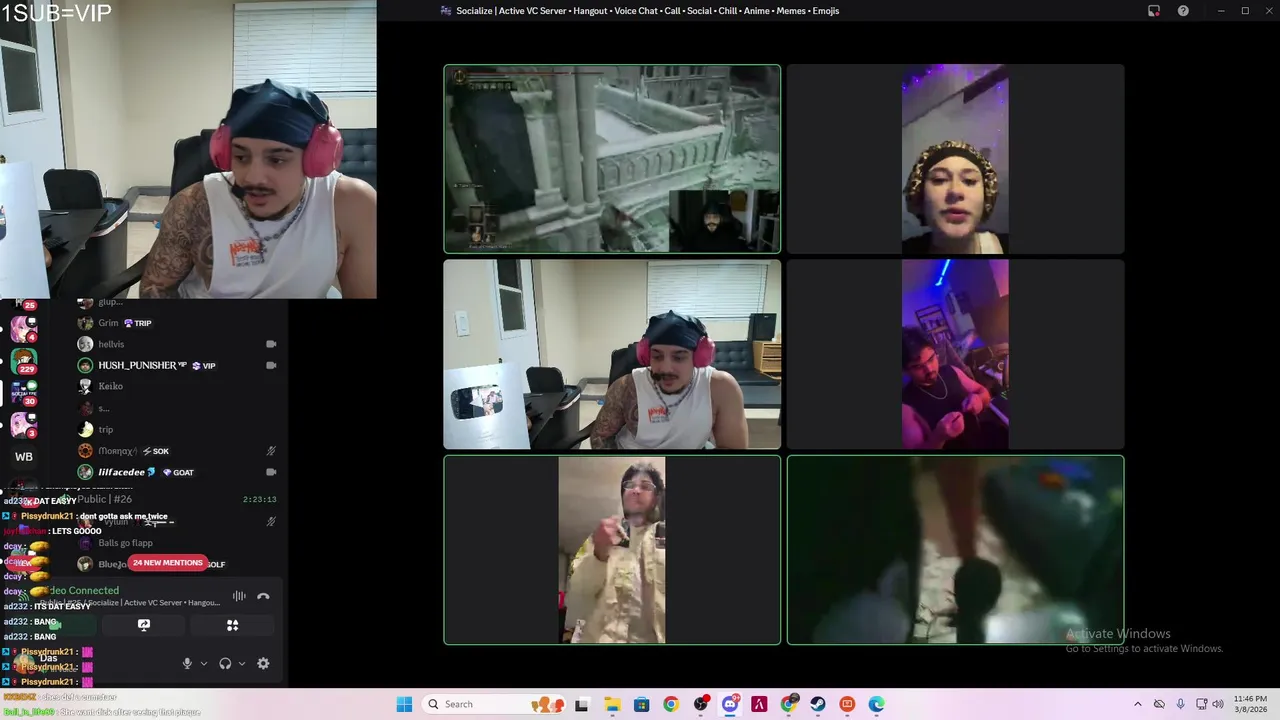This screenshot has height=720, width=1280.
Task: Click the 24 NEW MENTIONS pill
Action: pos(167,563)
